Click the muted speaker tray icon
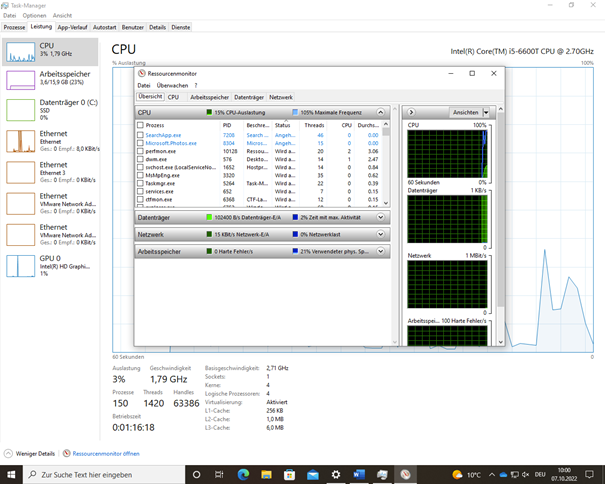 [x=526, y=474]
